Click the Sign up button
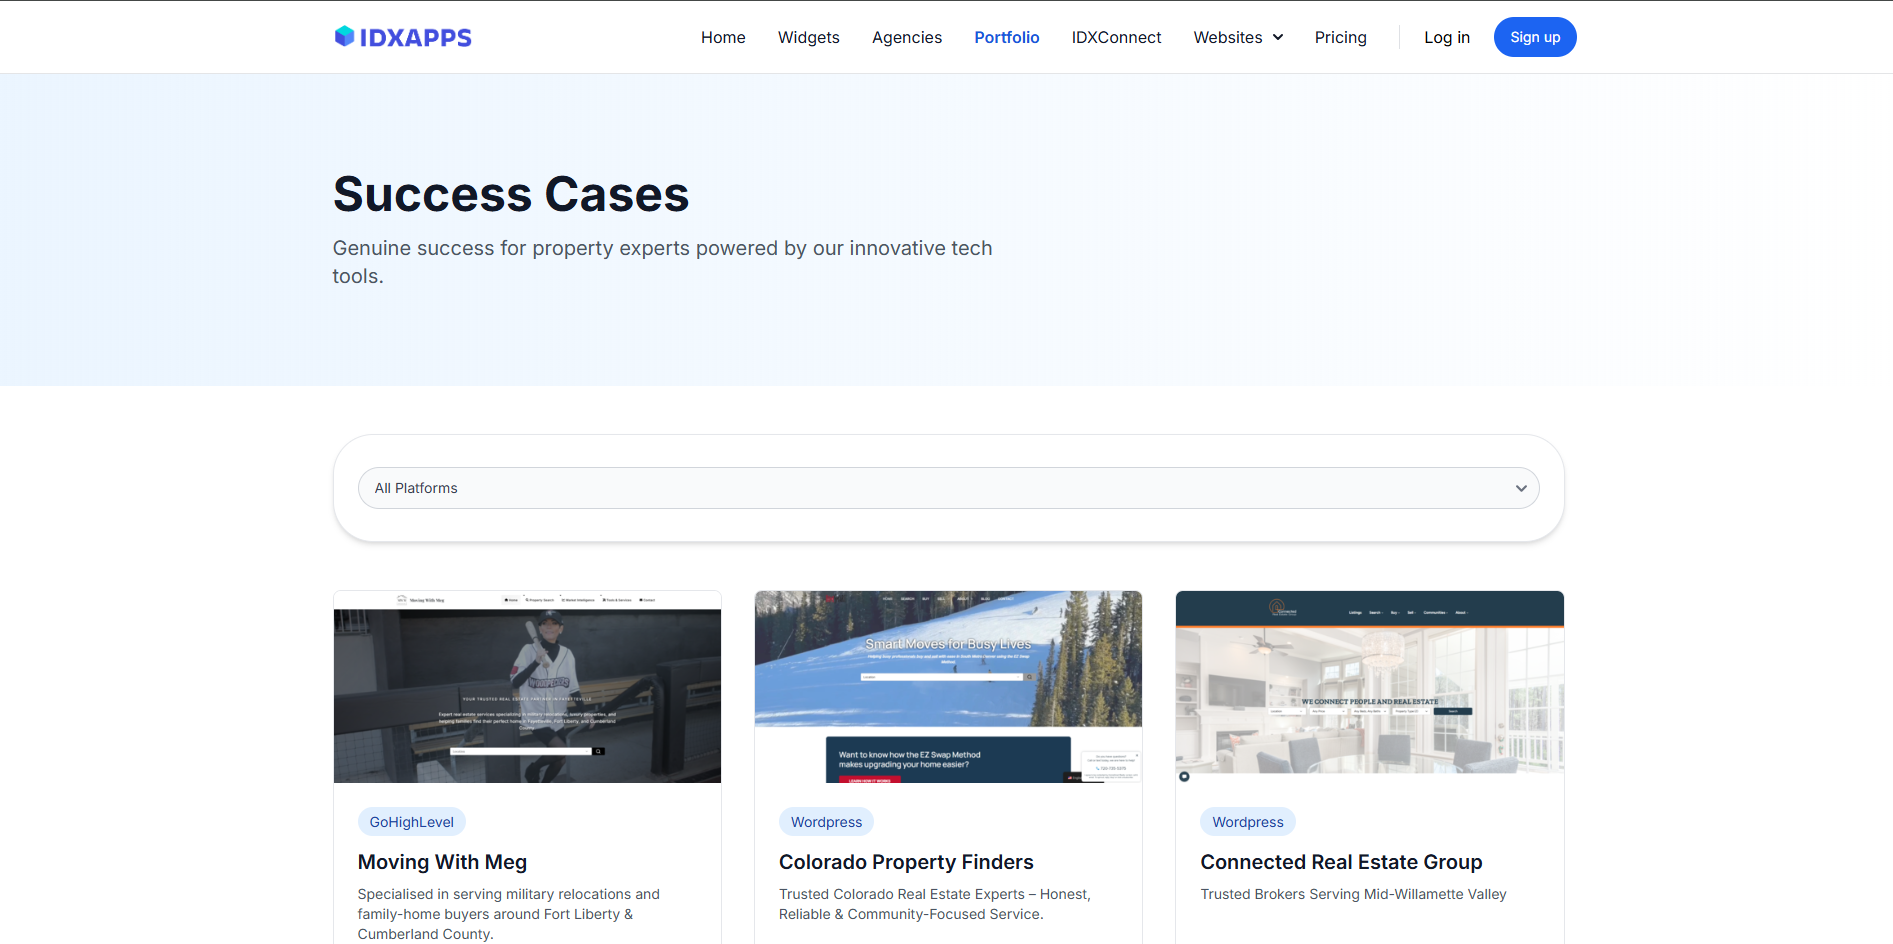This screenshot has height=944, width=1893. coord(1535,37)
